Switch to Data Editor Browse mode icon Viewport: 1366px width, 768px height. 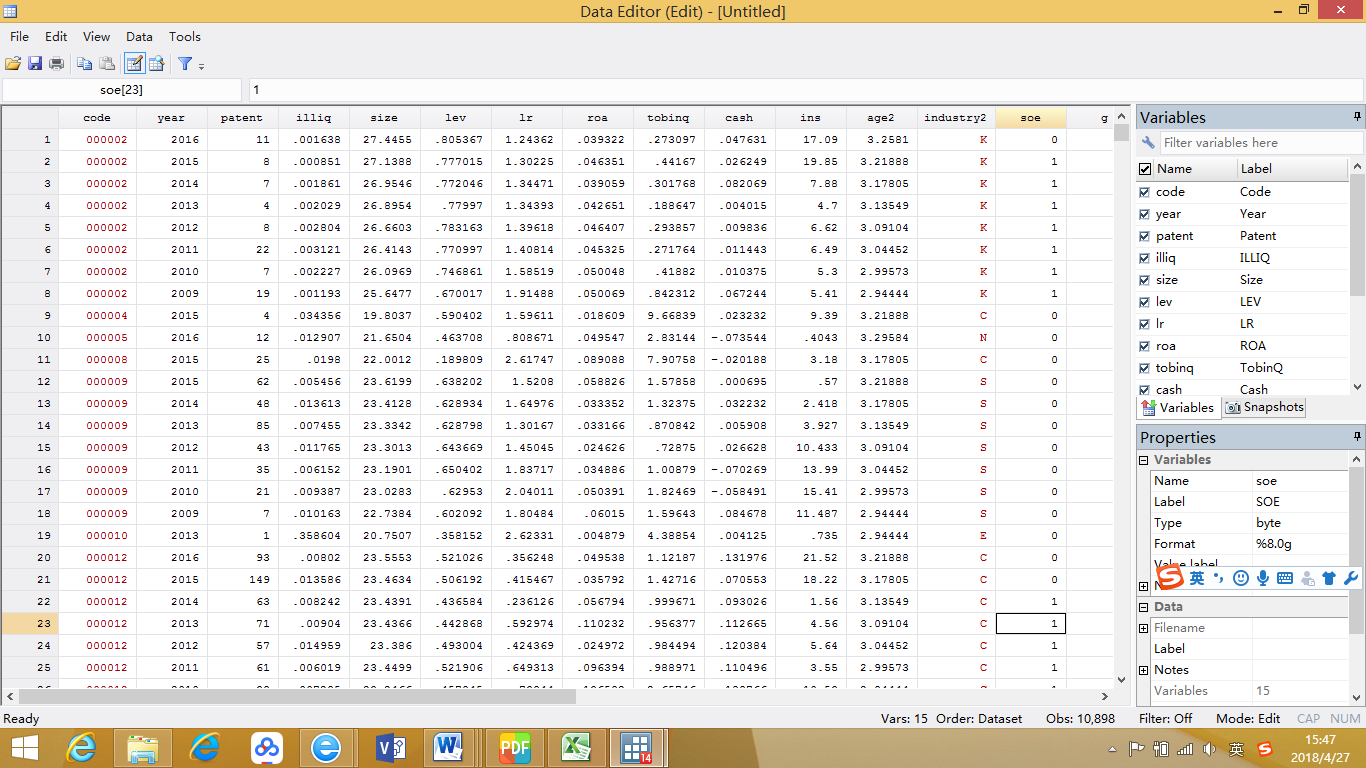pyautogui.click(x=157, y=64)
